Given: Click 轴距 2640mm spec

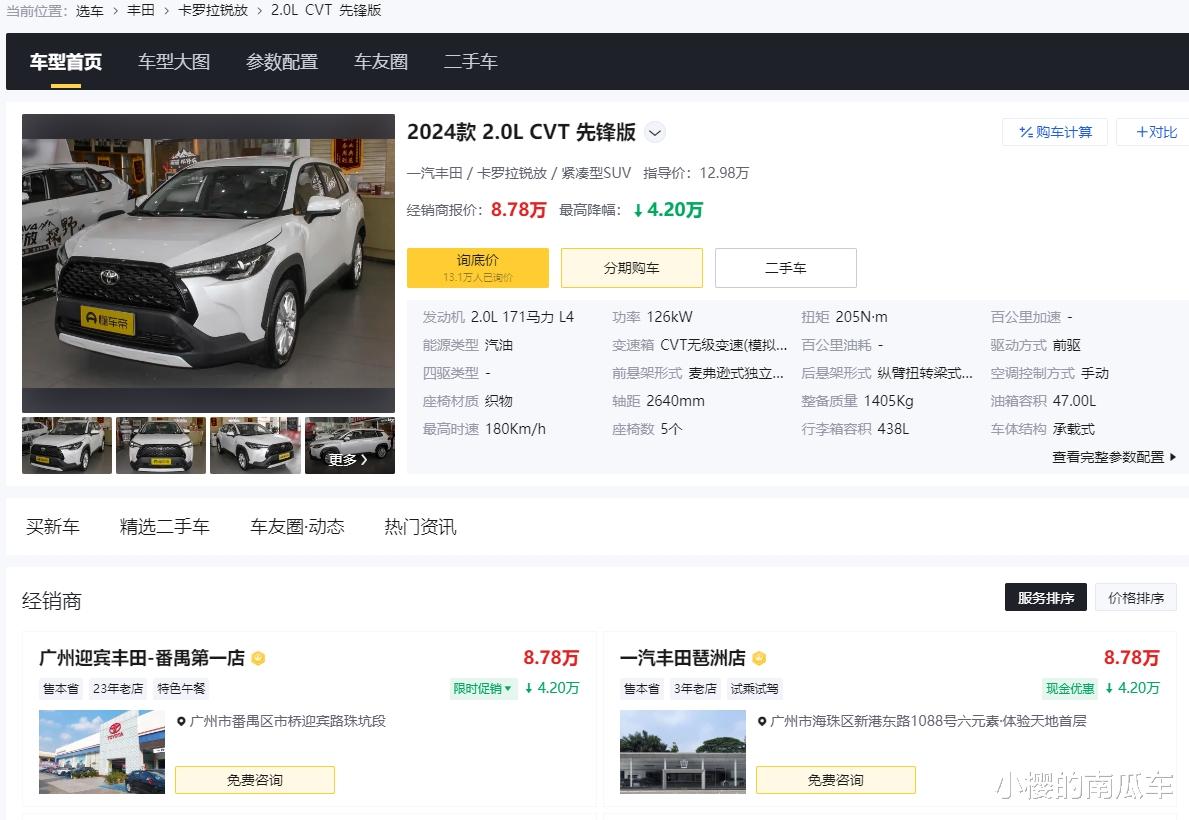Looking at the screenshot, I should click(658, 401).
